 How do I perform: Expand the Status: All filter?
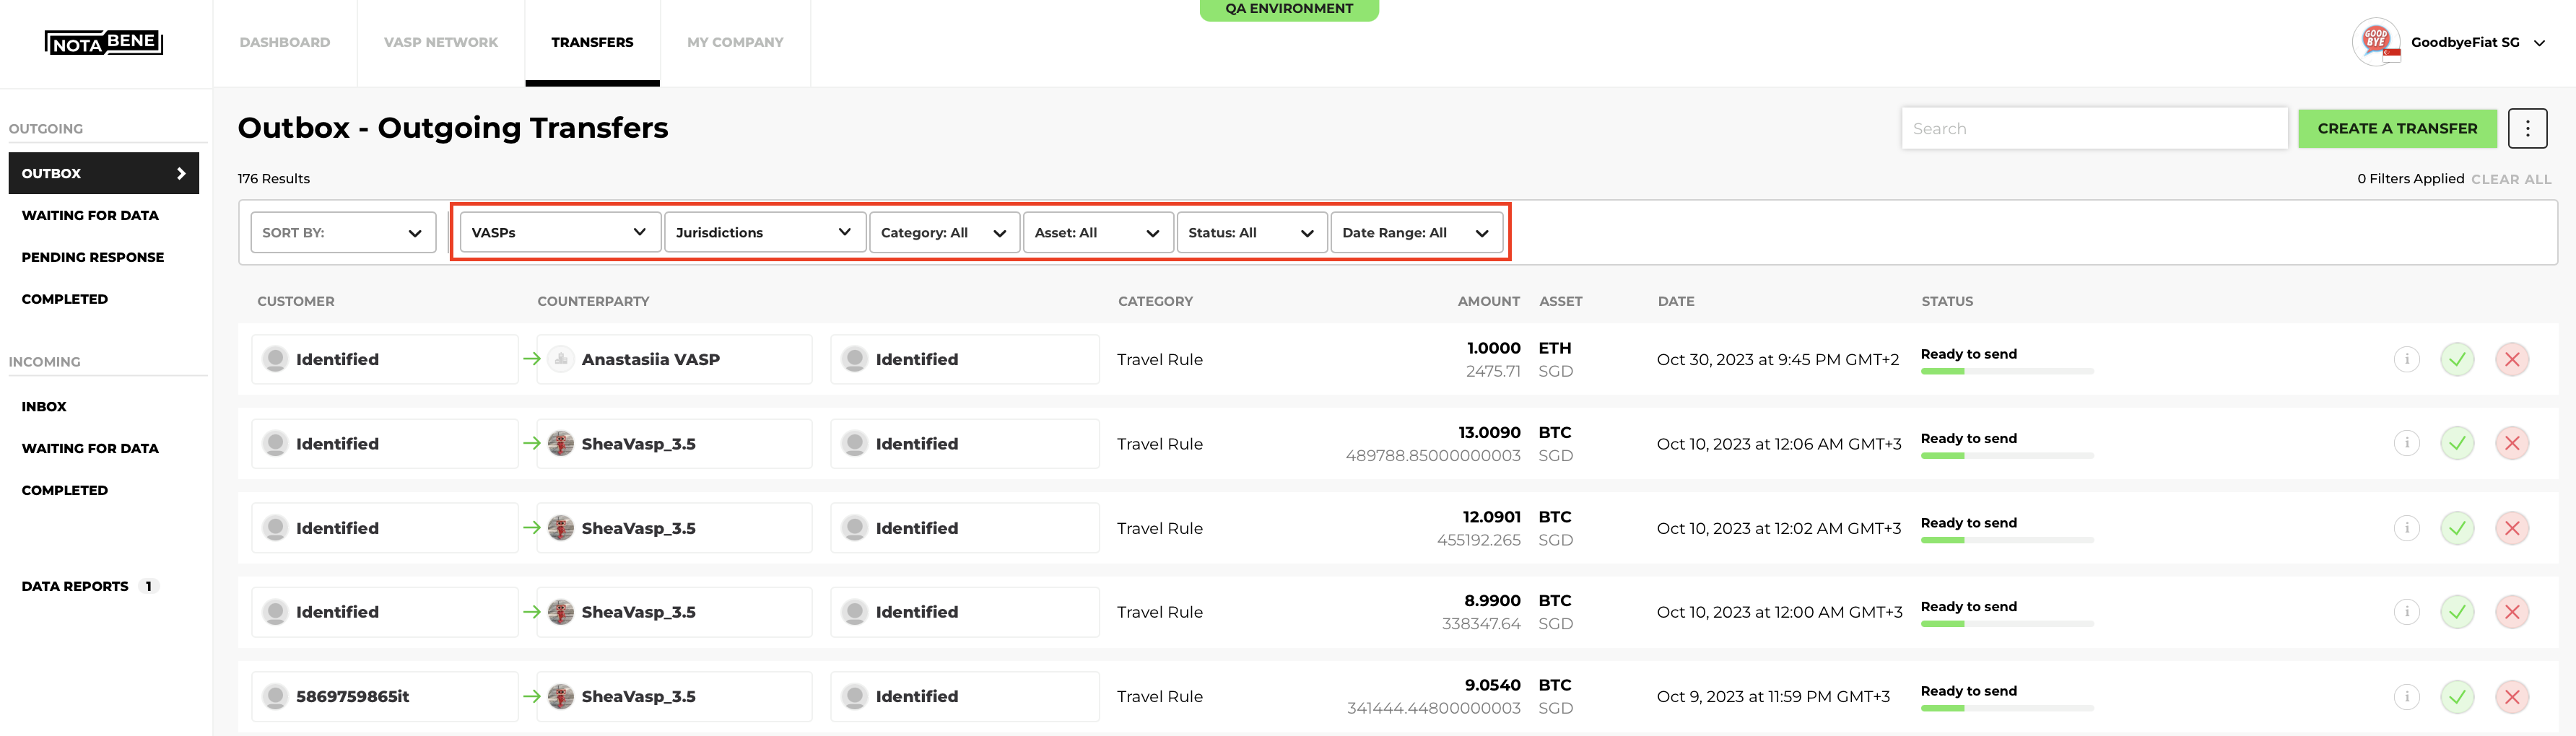(x=1252, y=232)
